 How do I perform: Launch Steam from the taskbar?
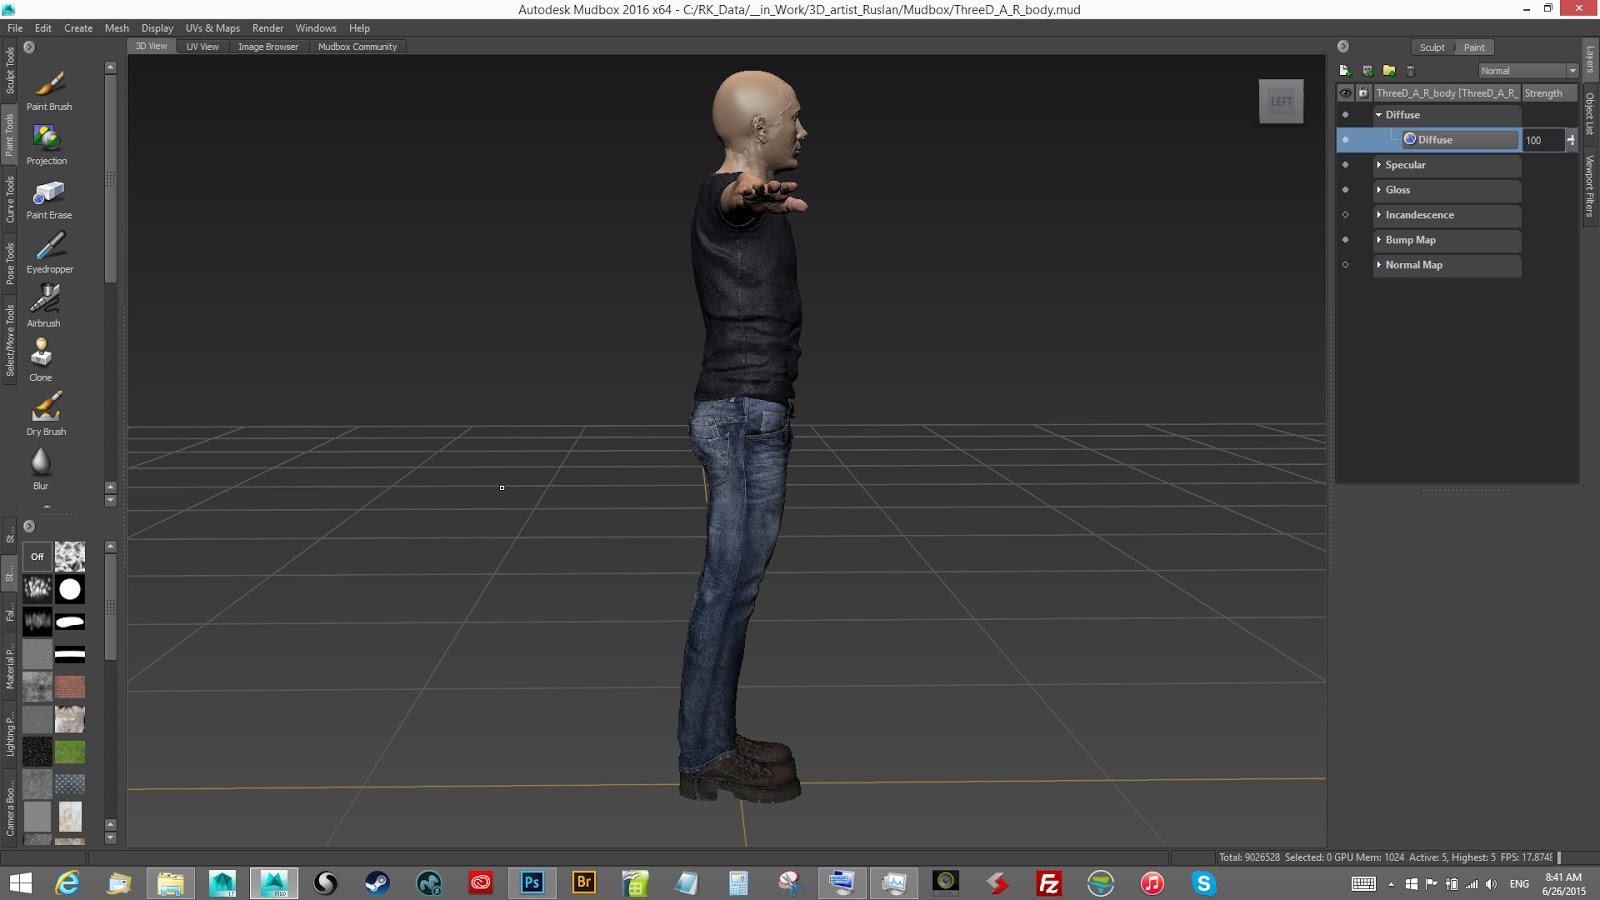point(377,882)
